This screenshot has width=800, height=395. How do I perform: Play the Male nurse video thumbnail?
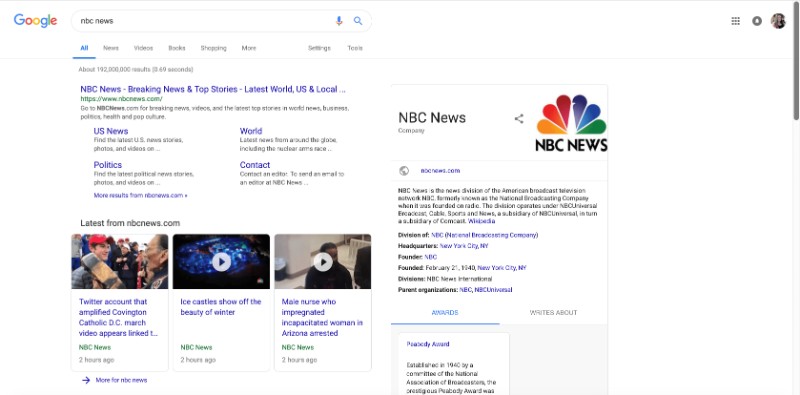[322, 261]
